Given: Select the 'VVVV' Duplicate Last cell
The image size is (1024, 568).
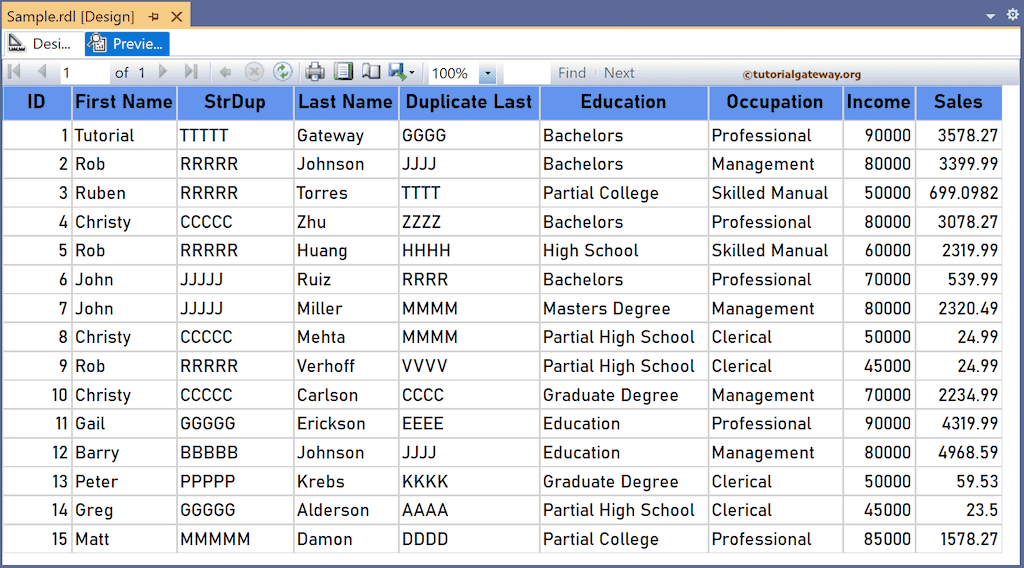Looking at the screenshot, I should coord(469,366).
